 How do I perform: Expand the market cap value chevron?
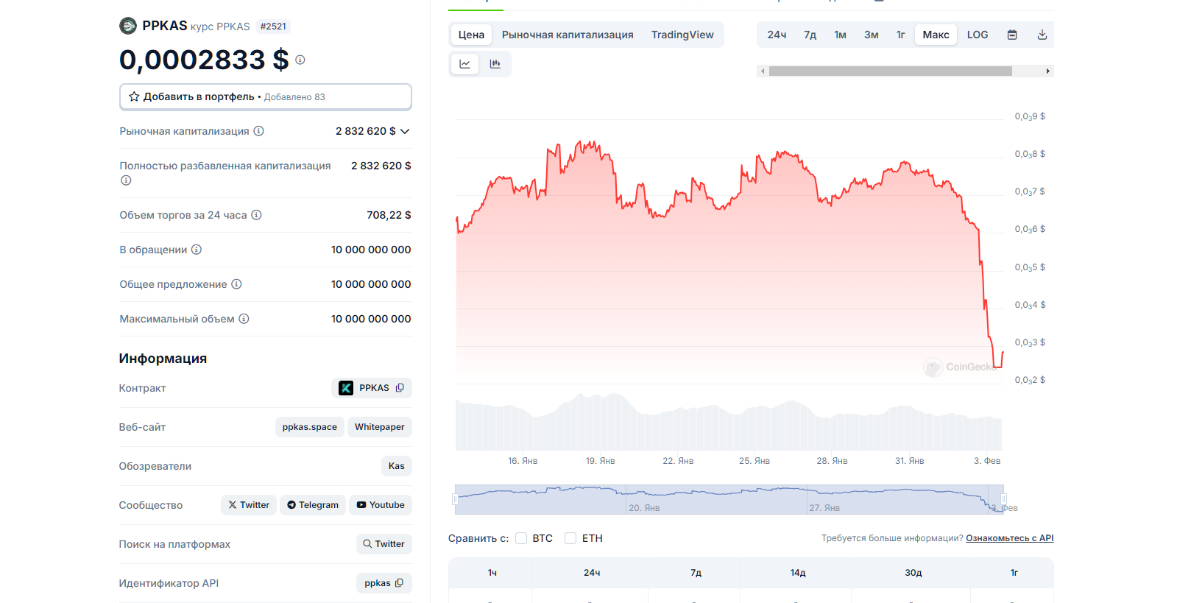click(x=405, y=131)
